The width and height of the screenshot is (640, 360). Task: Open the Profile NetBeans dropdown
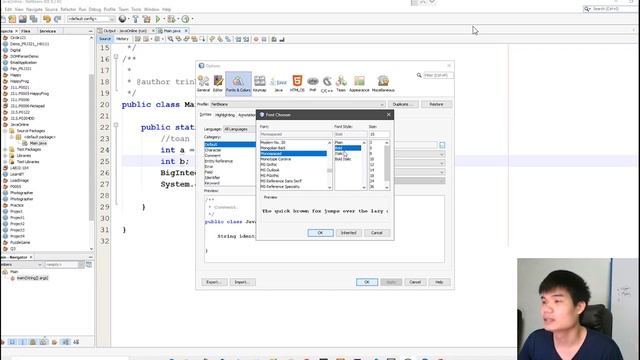pos(297,104)
